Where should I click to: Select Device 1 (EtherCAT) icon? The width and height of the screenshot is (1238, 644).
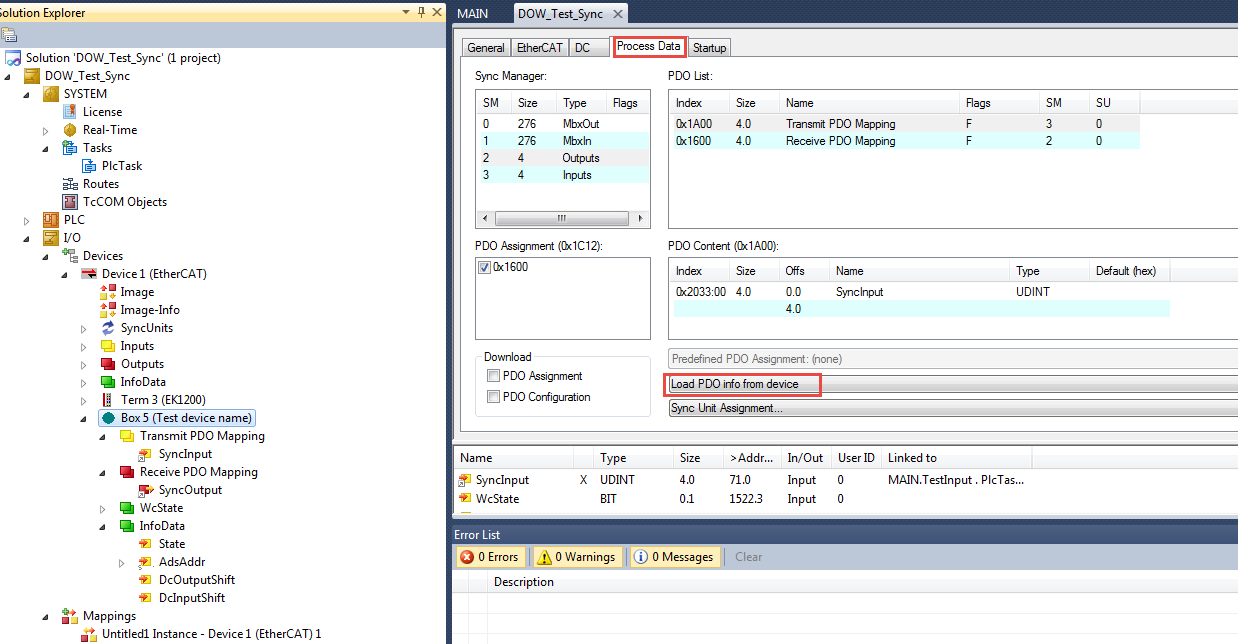point(89,274)
